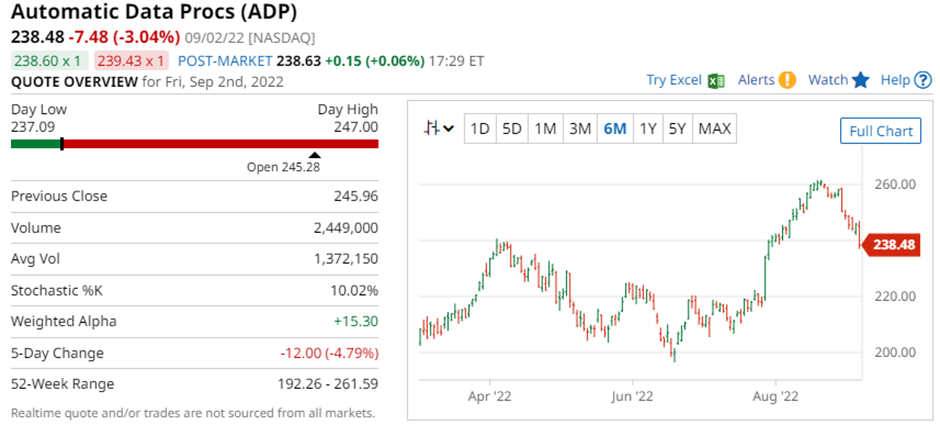Image resolution: width=940 pixels, height=425 pixels.
Task: Switch chart to 1Y timeframe
Action: (648, 128)
